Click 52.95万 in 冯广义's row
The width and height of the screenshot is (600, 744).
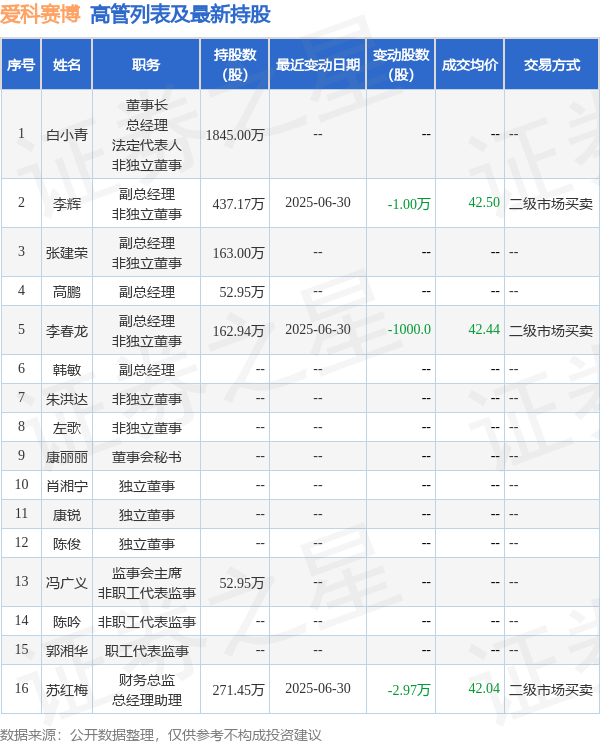click(241, 583)
